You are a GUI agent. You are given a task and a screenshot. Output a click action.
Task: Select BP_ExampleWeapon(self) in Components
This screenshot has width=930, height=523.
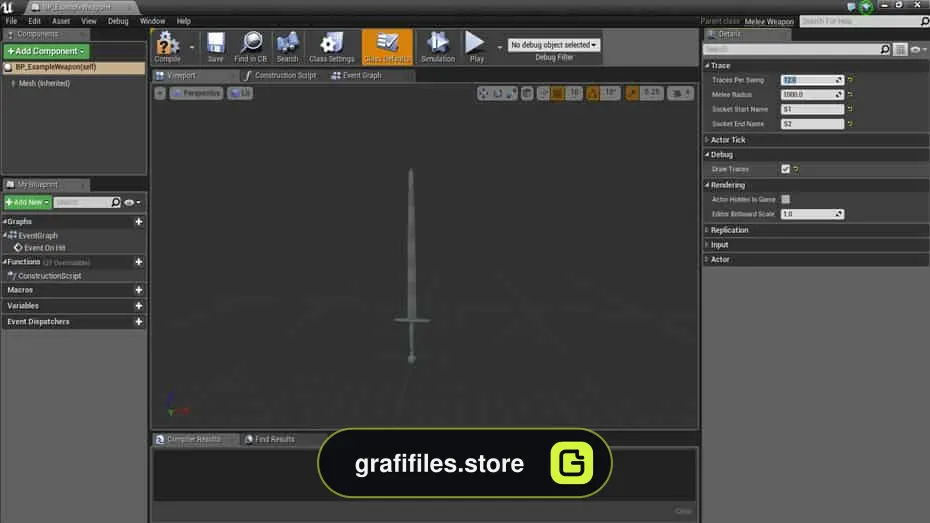[x=74, y=68]
